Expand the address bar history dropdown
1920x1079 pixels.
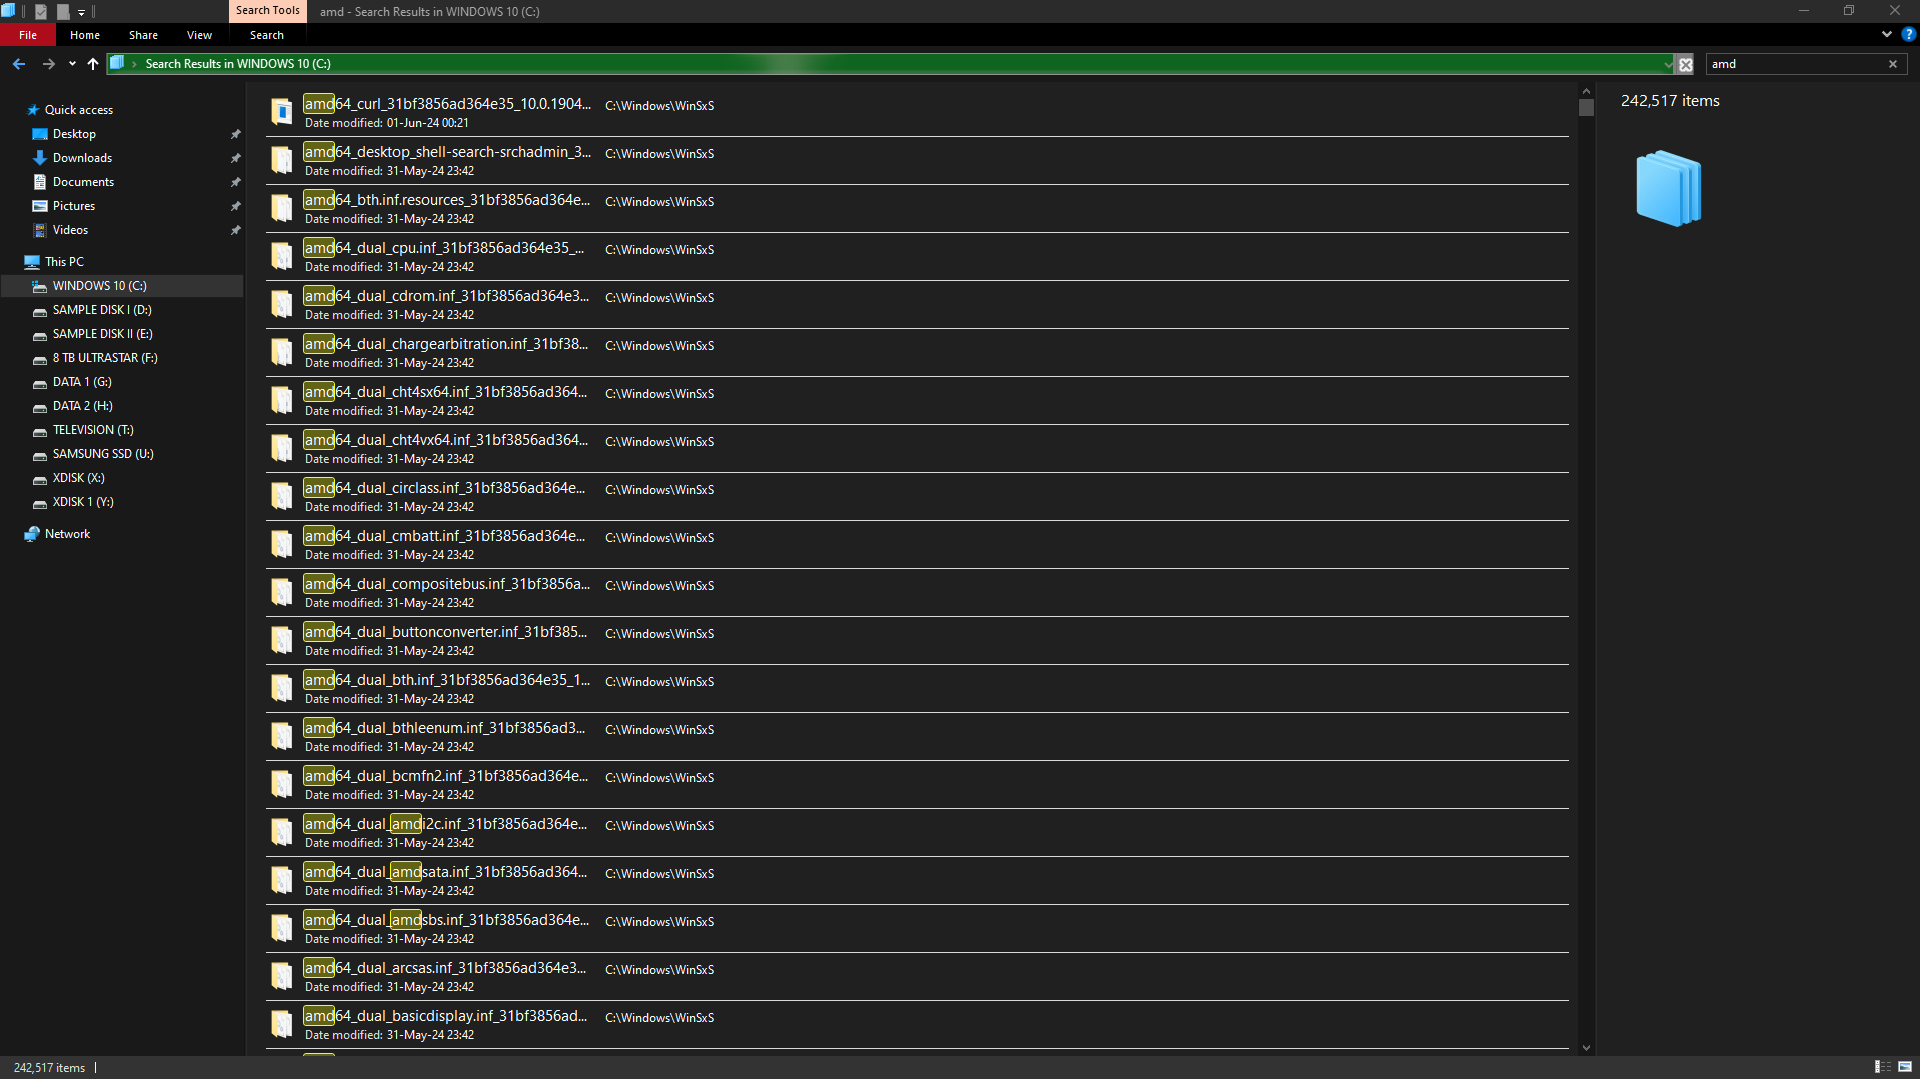[x=1667, y=64]
